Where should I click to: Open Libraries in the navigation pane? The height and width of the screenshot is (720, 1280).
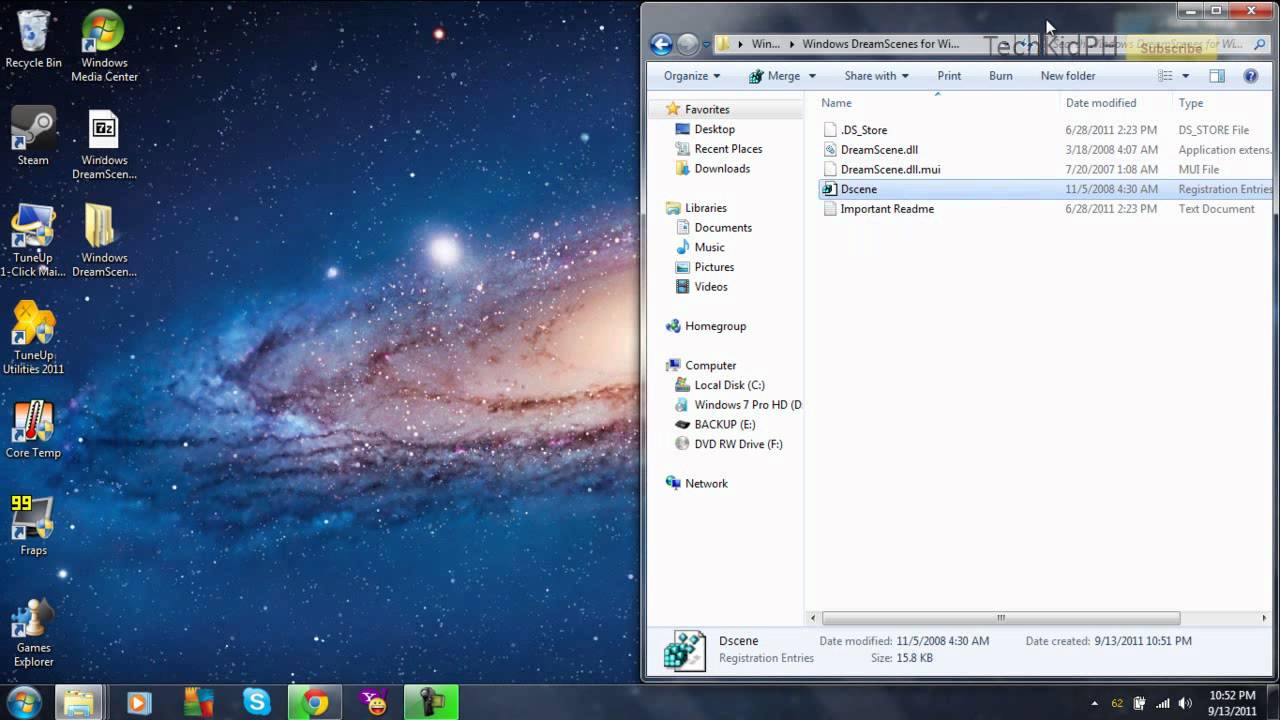706,208
